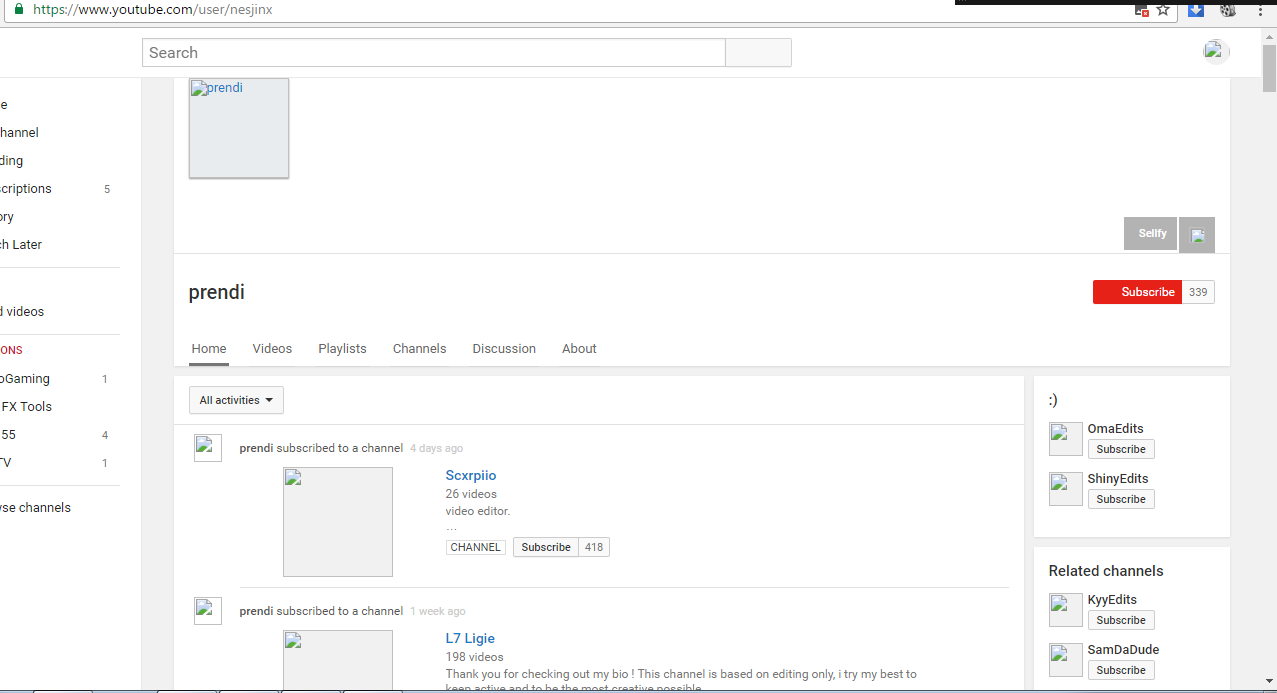The height and width of the screenshot is (693, 1277).
Task: Open the prendi channel avatar image
Action: pyautogui.click(x=239, y=128)
